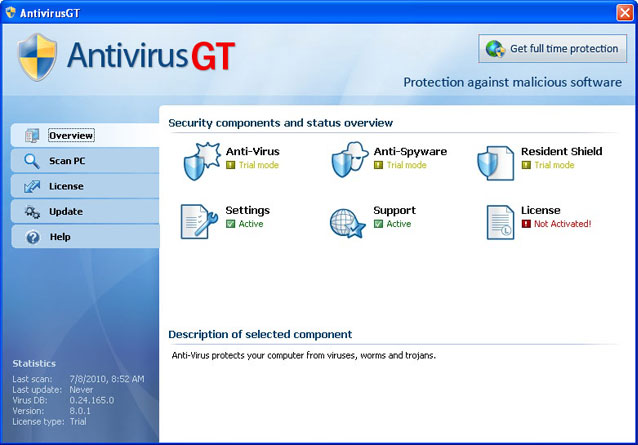The height and width of the screenshot is (445, 638).
Task: Select the Support globe star icon
Action: coord(347,223)
